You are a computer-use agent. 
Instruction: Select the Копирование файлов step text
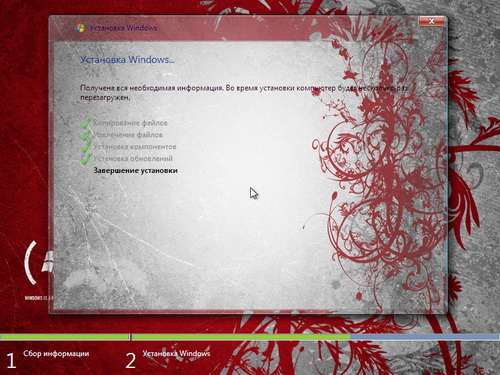click(x=130, y=123)
